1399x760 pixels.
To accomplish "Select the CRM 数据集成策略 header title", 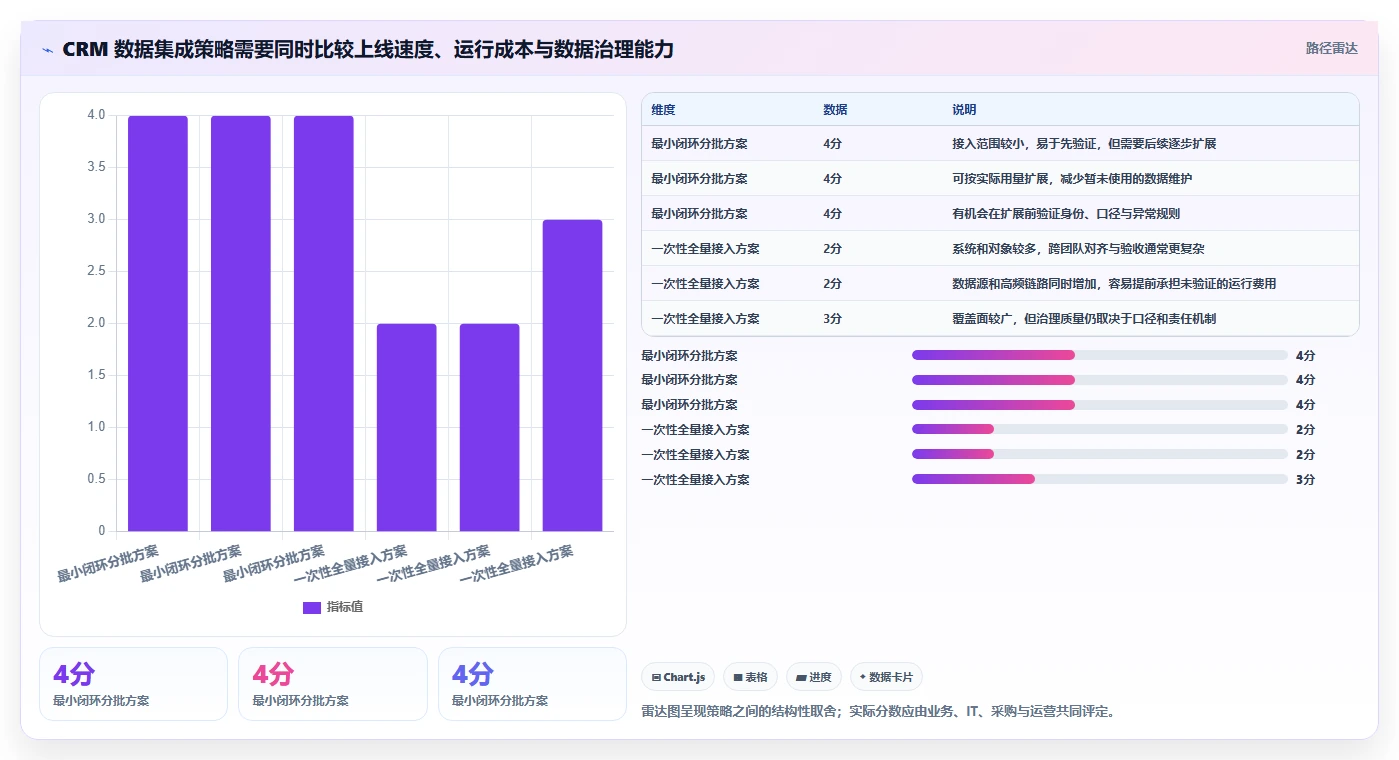I will click(368, 49).
